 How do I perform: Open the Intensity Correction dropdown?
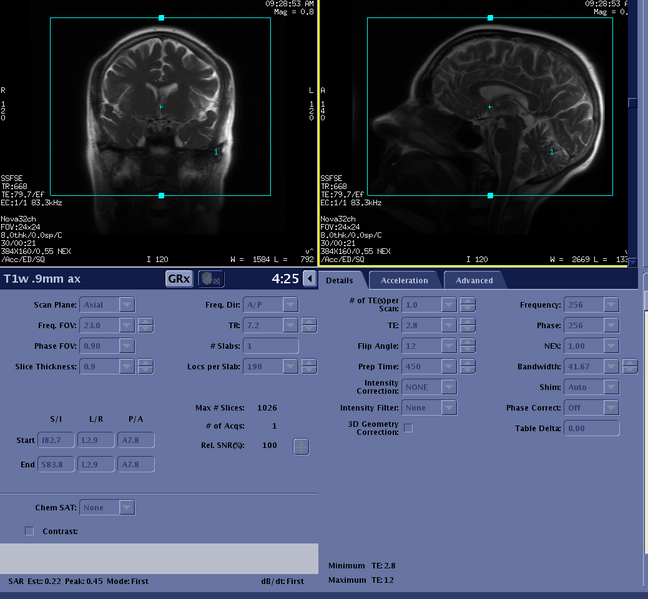pos(449,387)
